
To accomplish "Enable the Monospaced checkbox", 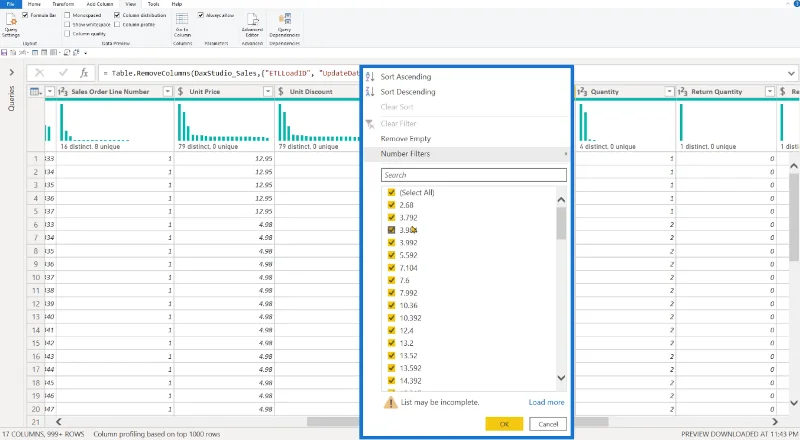I will pos(67,15).
